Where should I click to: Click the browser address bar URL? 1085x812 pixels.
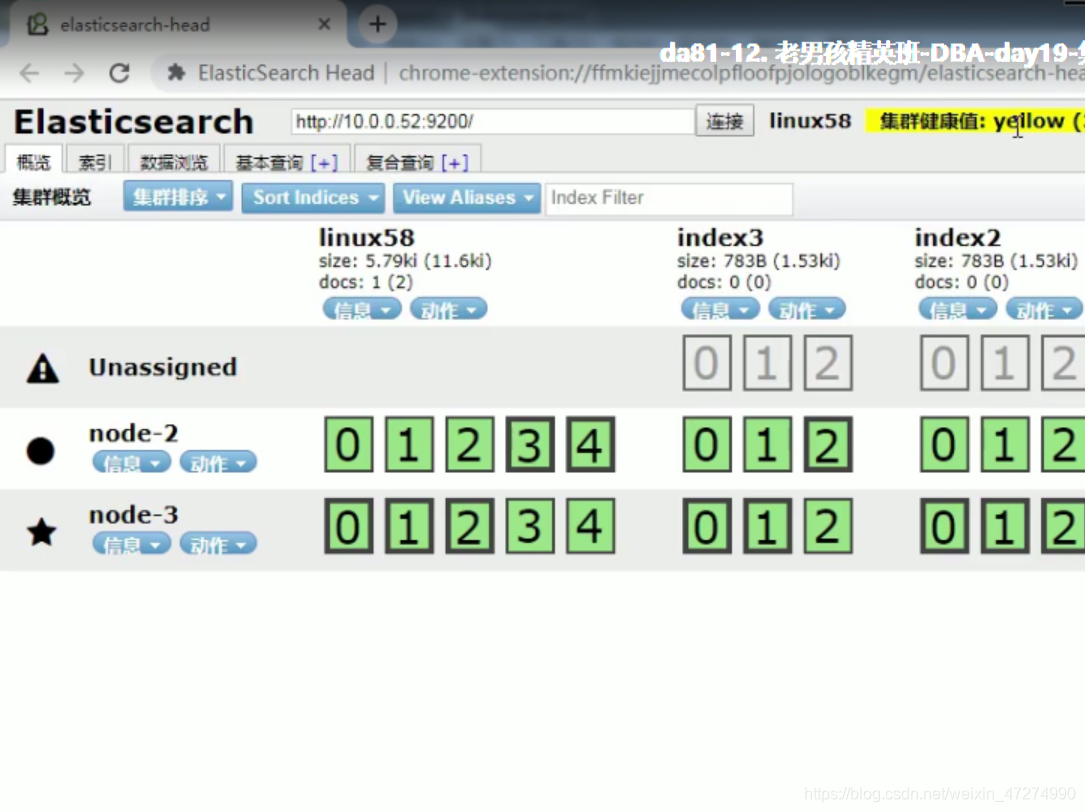[x=741, y=73]
